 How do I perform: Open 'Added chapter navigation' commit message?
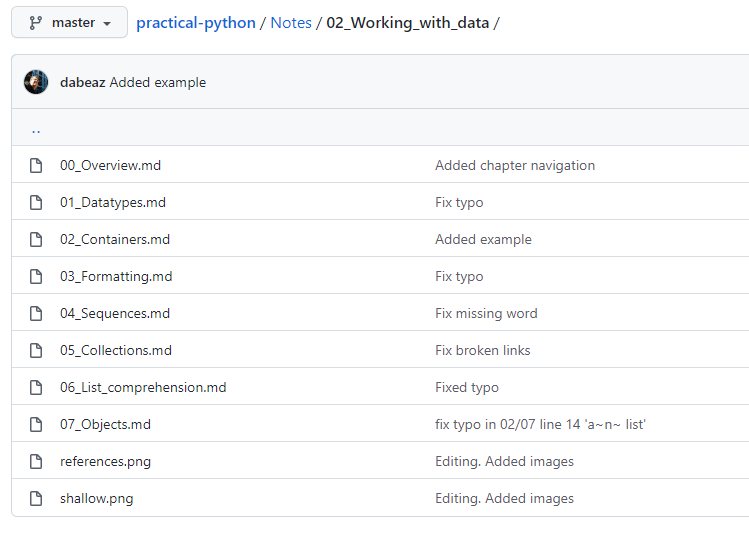(x=514, y=165)
